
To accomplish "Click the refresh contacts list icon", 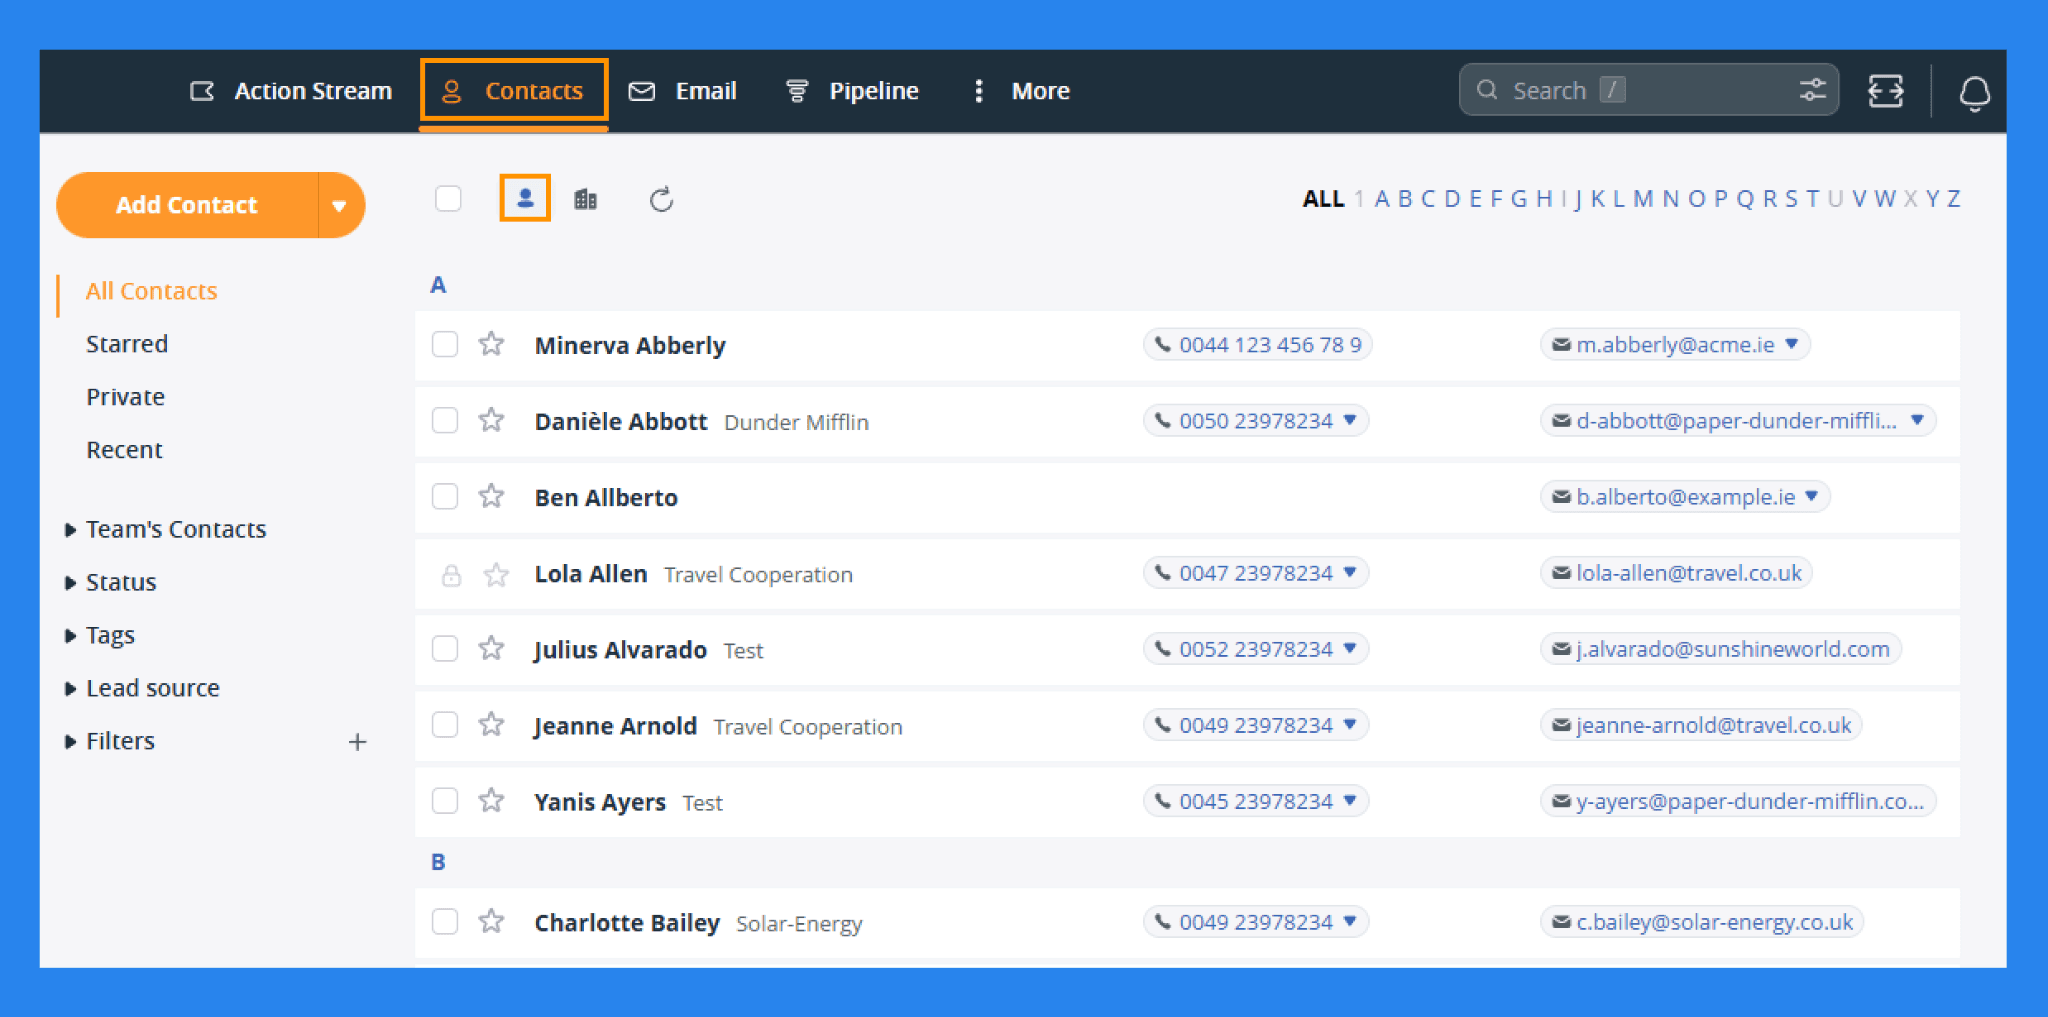I will tap(661, 200).
